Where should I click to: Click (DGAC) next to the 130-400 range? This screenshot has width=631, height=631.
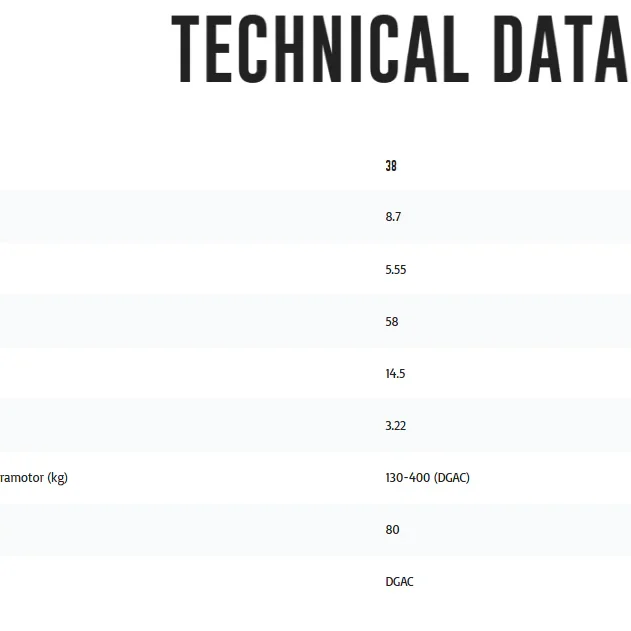(x=452, y=478)
